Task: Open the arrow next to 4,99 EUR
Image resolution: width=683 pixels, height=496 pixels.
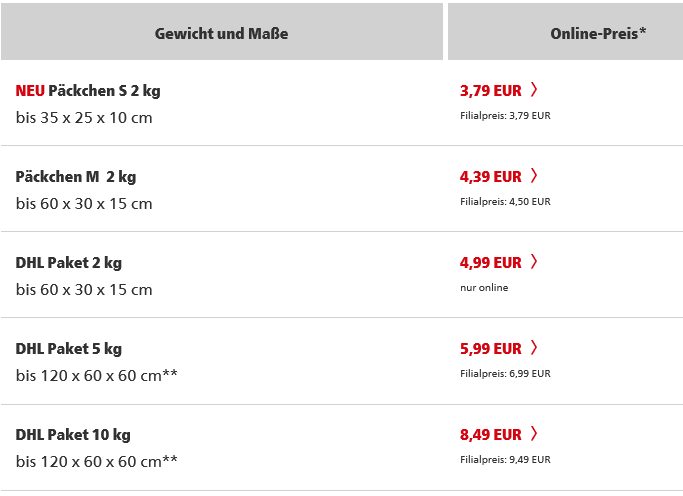Action: coord(534,261)
